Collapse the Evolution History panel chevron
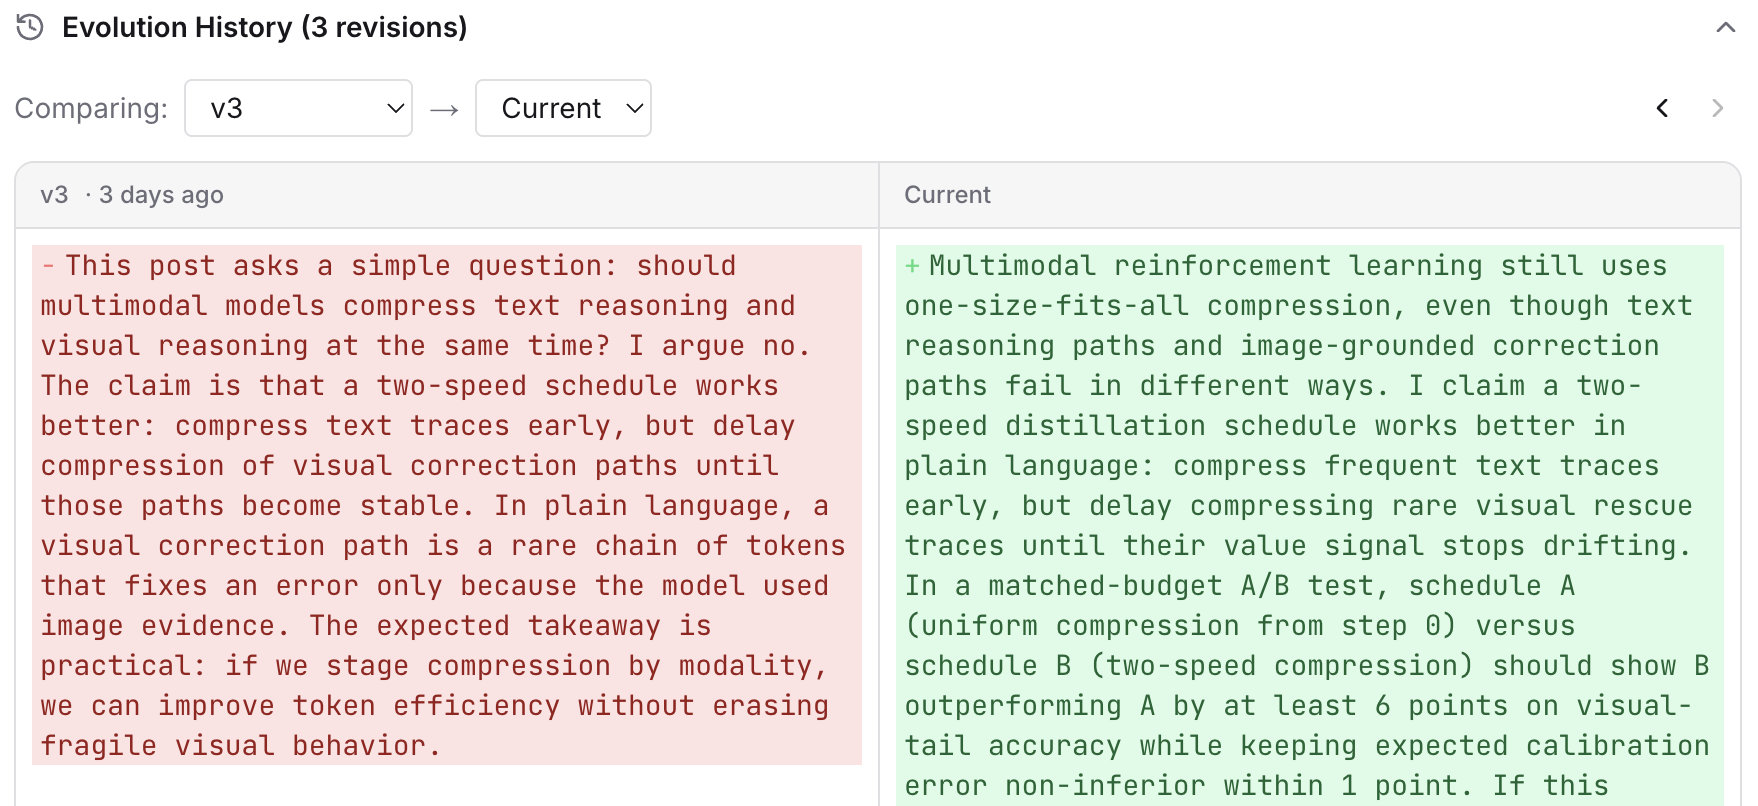1758x806 pixels. (1725, 28)
